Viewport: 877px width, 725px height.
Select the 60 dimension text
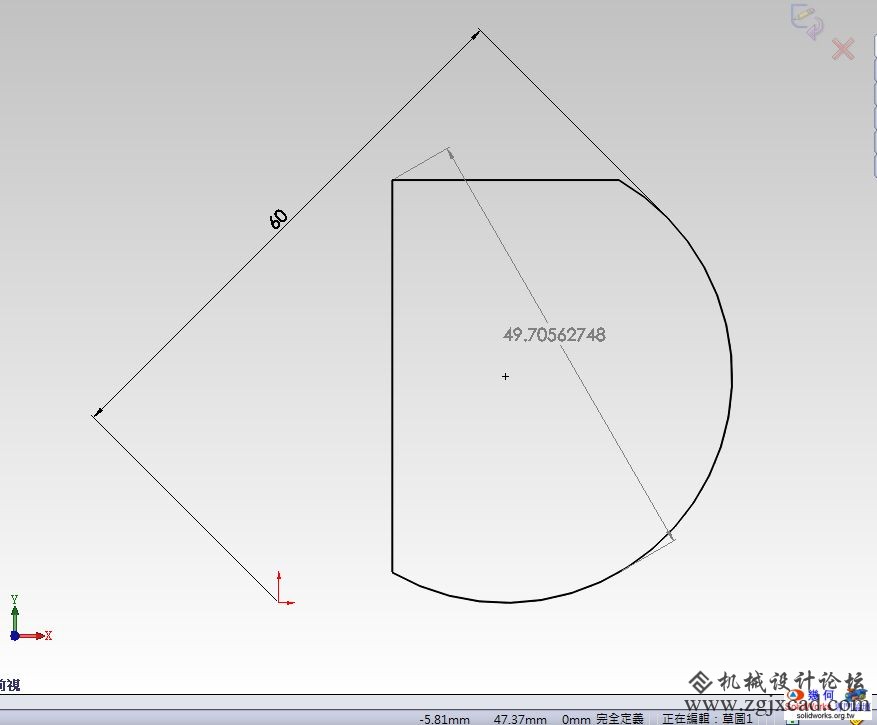278,219
